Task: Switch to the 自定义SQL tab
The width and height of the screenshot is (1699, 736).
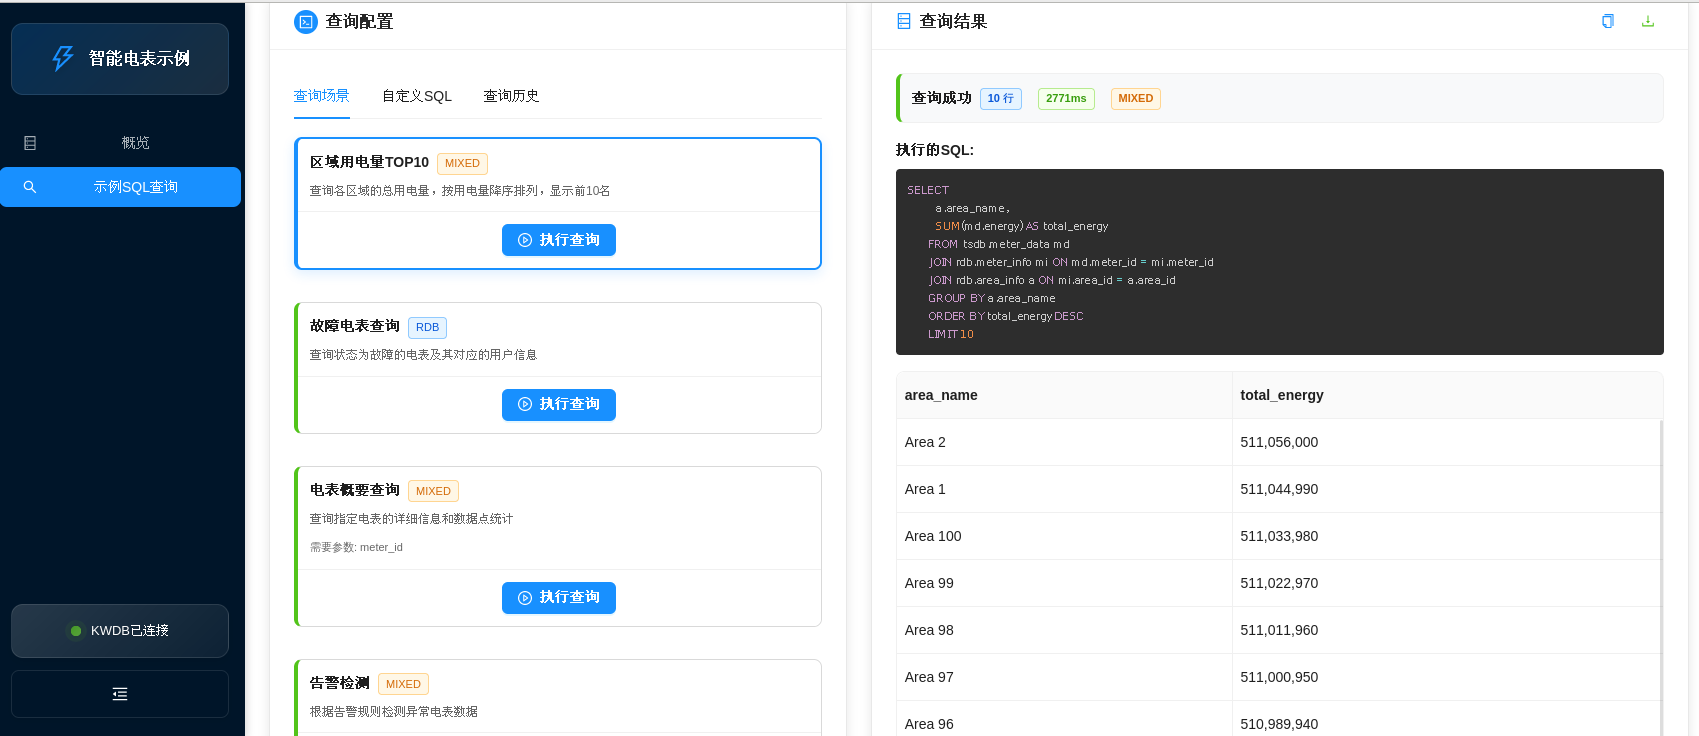Action: click(417, 96)
